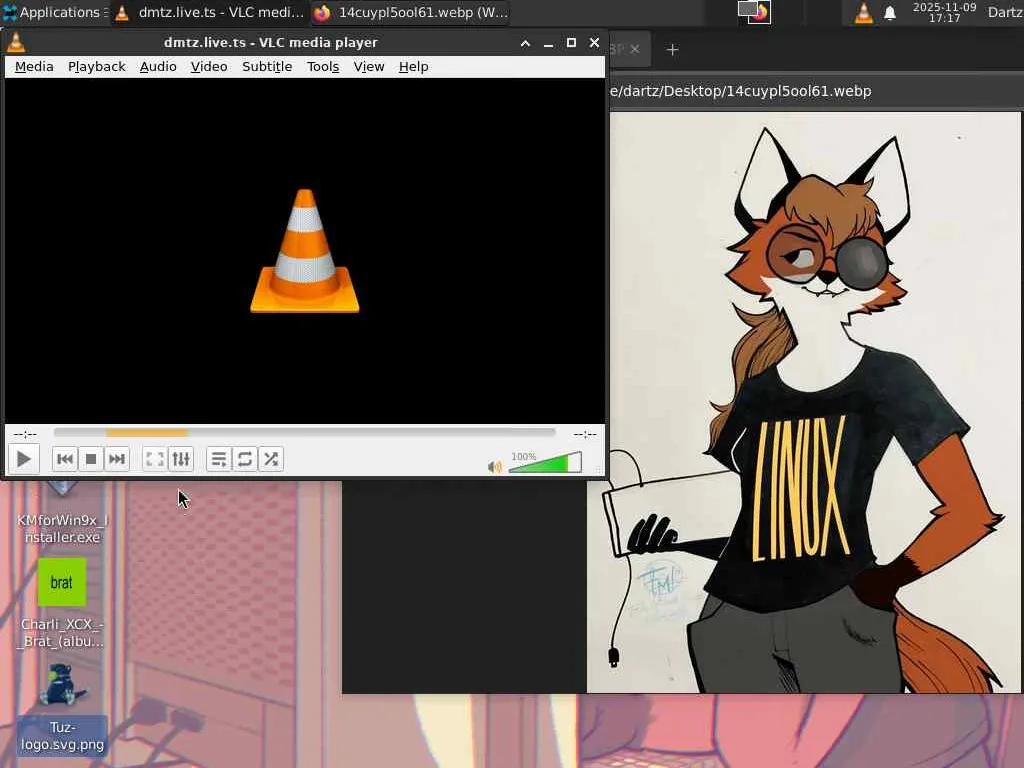Switch to Firefox webp task in panel

coord(411,12)
